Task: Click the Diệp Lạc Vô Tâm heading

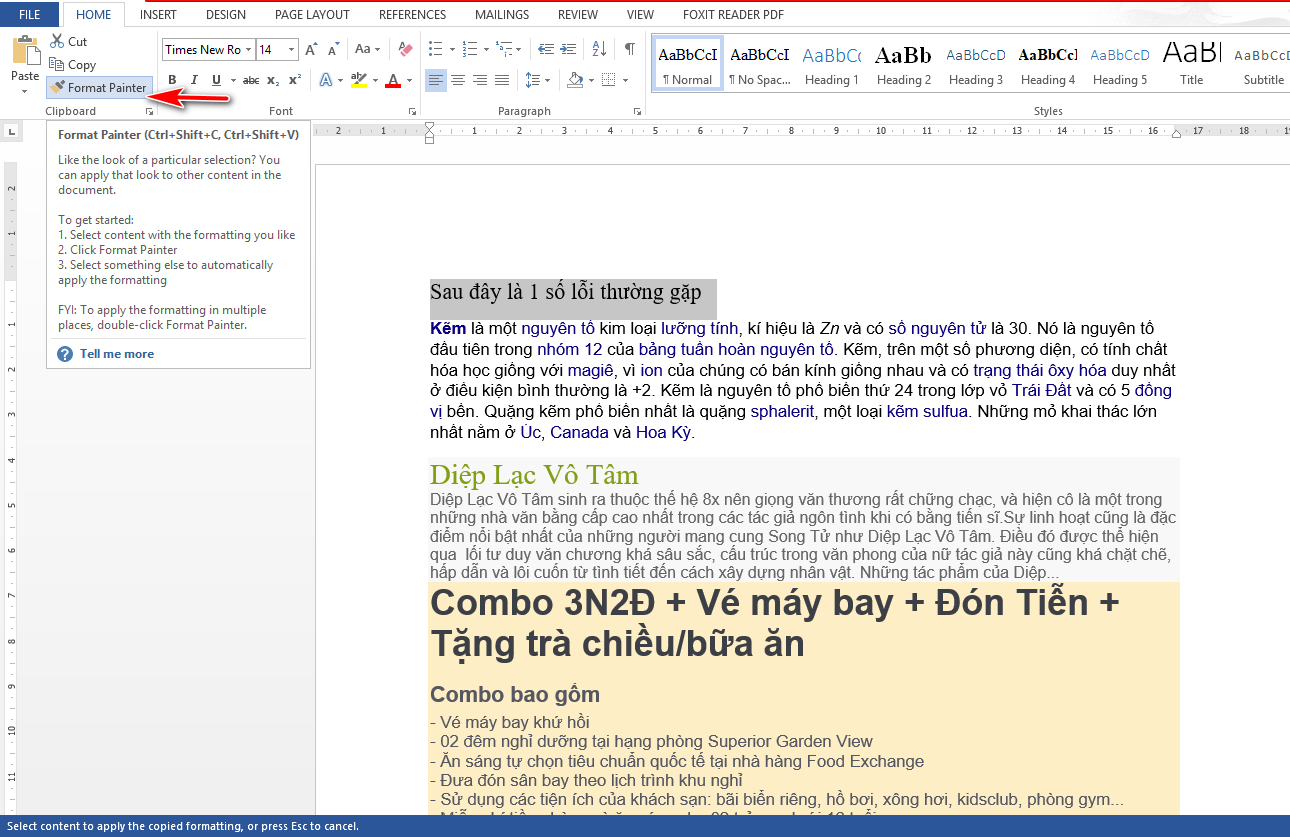Action: pos(534,474)
